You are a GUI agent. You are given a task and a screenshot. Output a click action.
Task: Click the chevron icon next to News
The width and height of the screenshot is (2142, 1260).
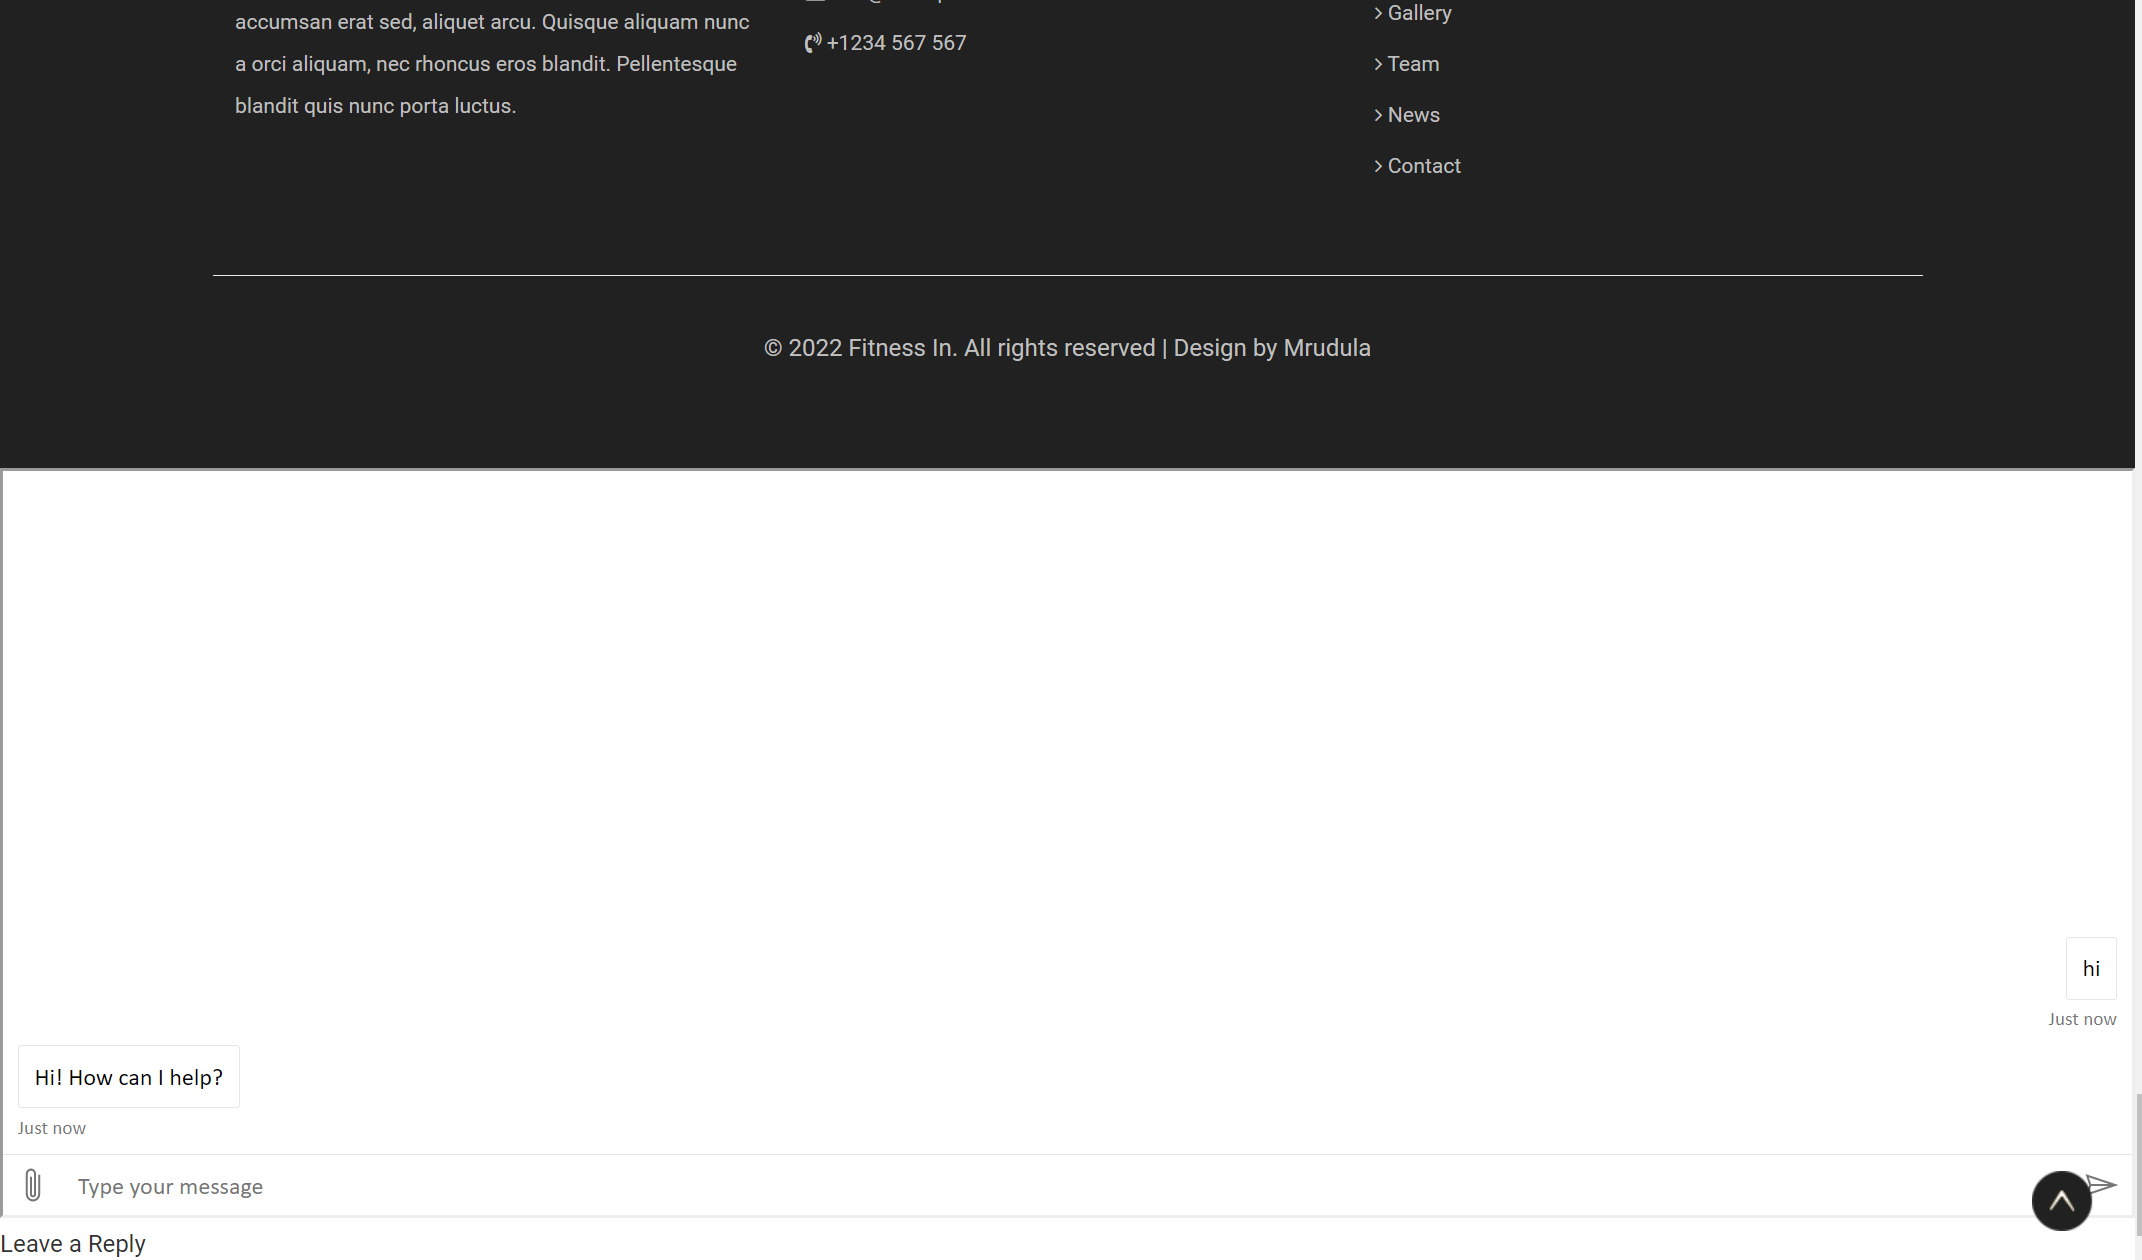[1378, 114]
